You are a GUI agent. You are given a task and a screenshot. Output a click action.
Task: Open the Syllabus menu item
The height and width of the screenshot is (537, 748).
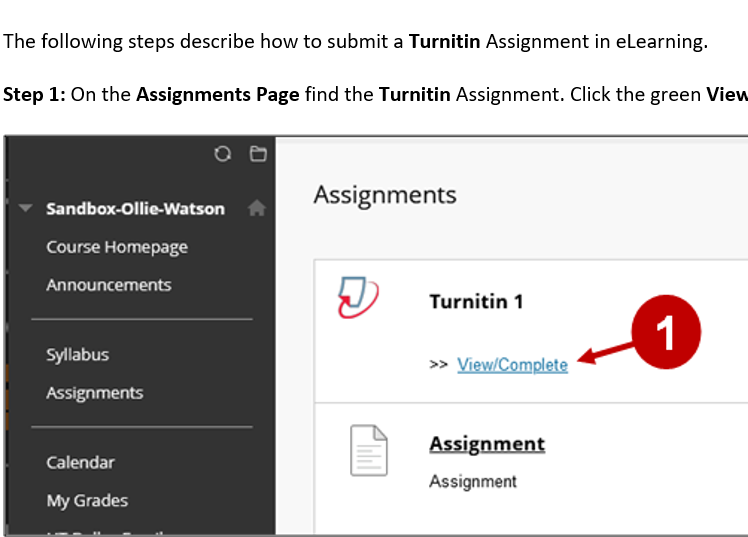click(x=77, y=355)
